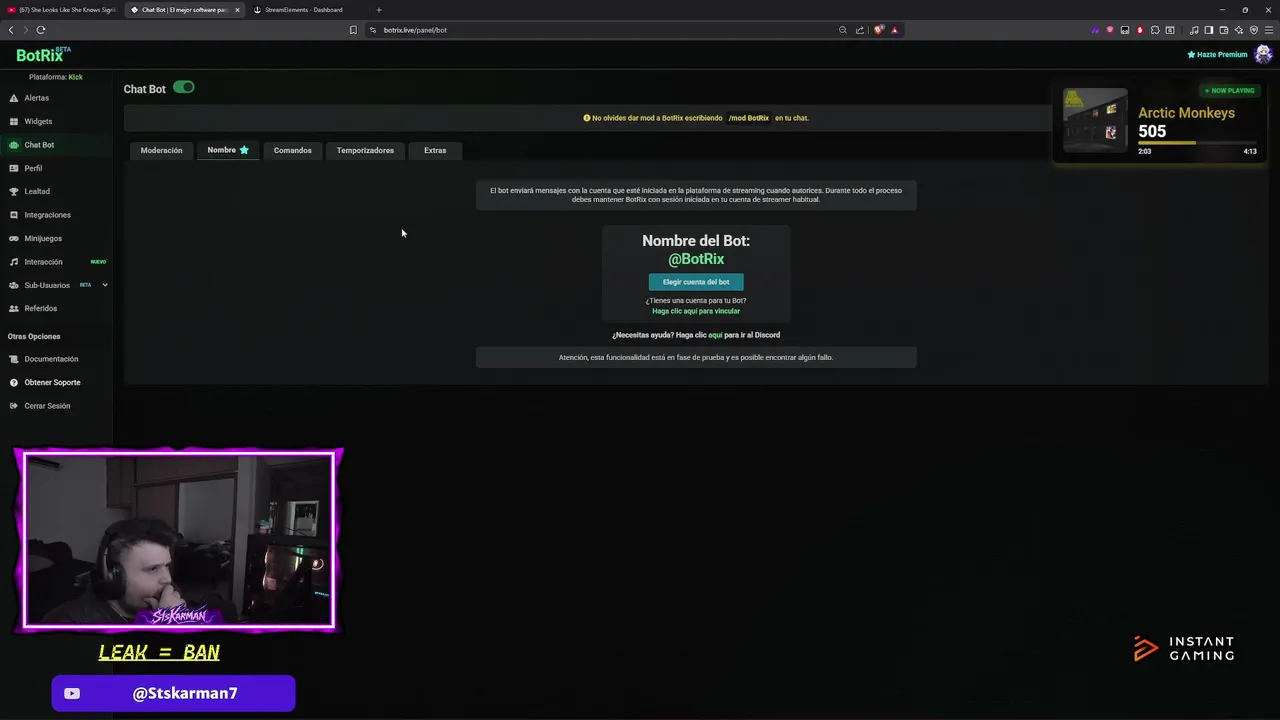Click the zoom magnifier in address bar
This screenshot has height=720, width=1280.
pyautogui.click(x=843, y=30)
